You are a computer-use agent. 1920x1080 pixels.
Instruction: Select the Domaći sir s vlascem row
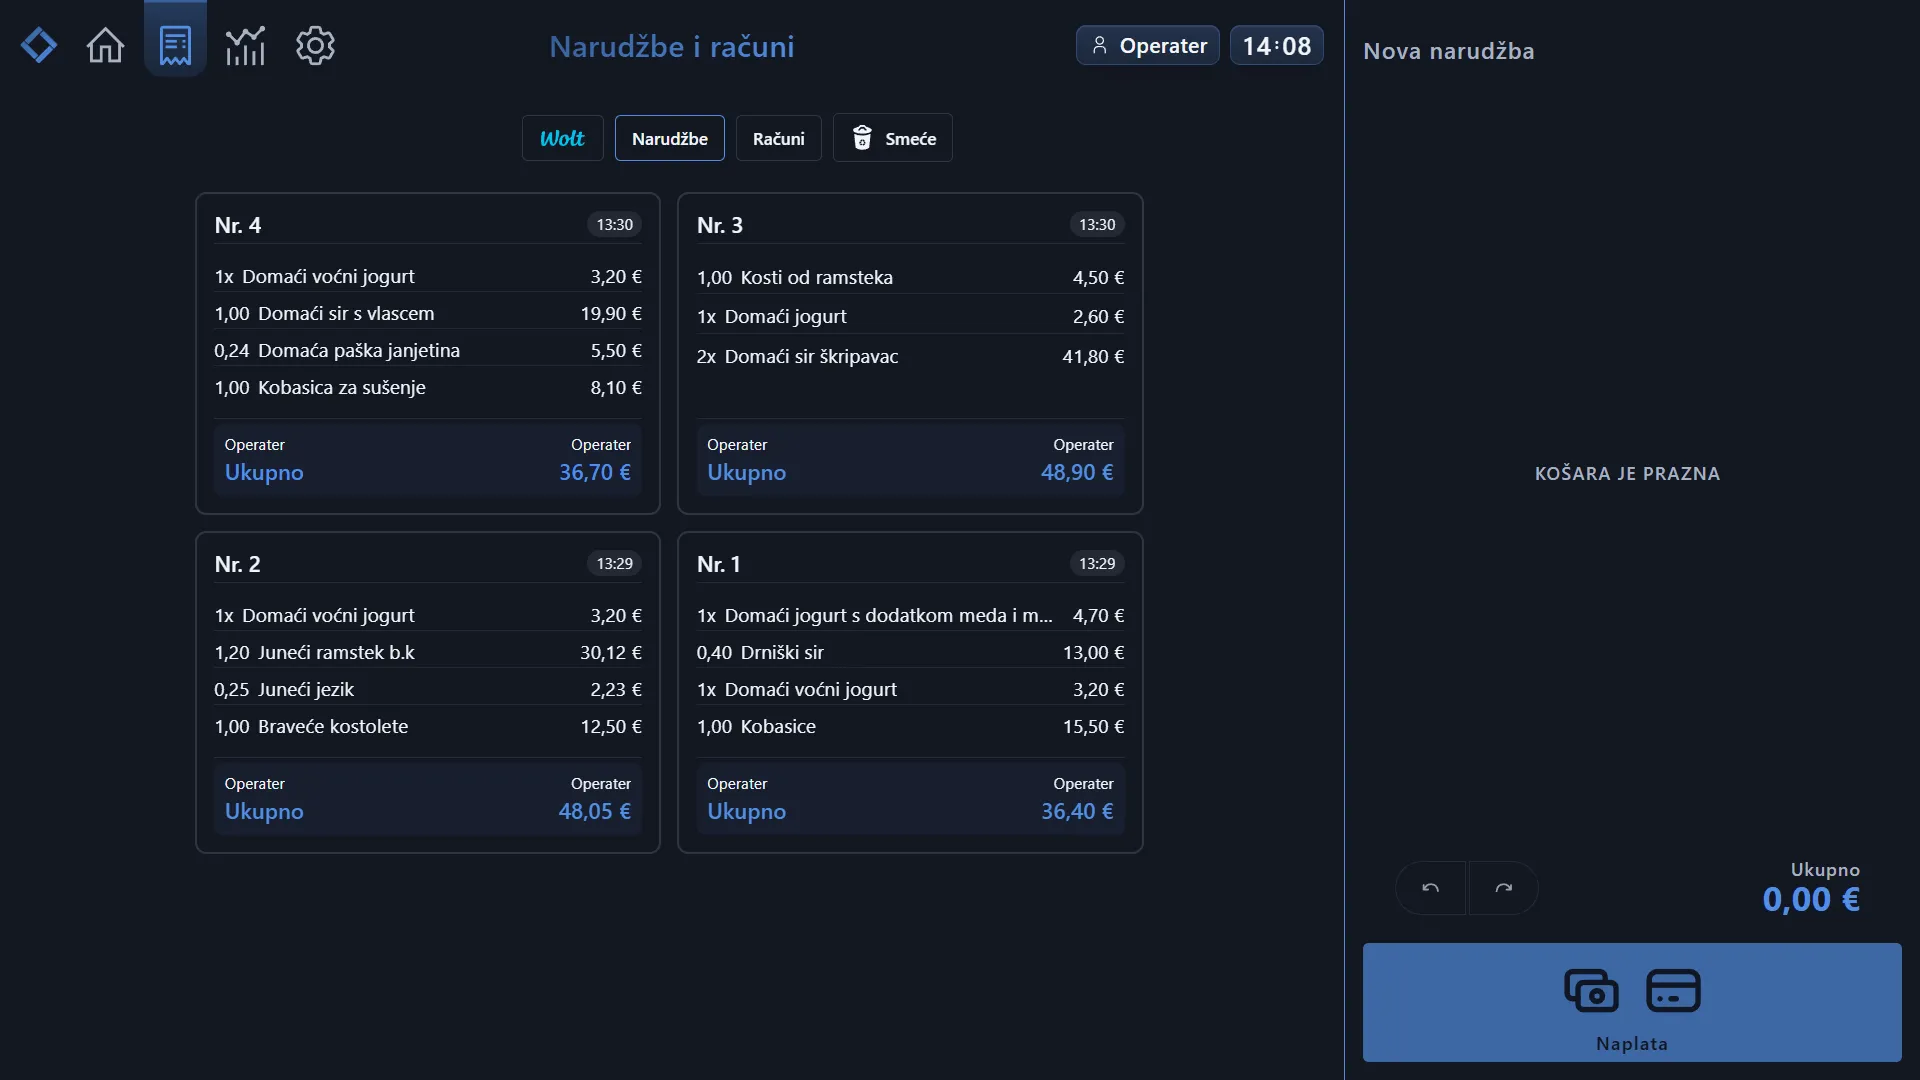(x=428, y=313)
